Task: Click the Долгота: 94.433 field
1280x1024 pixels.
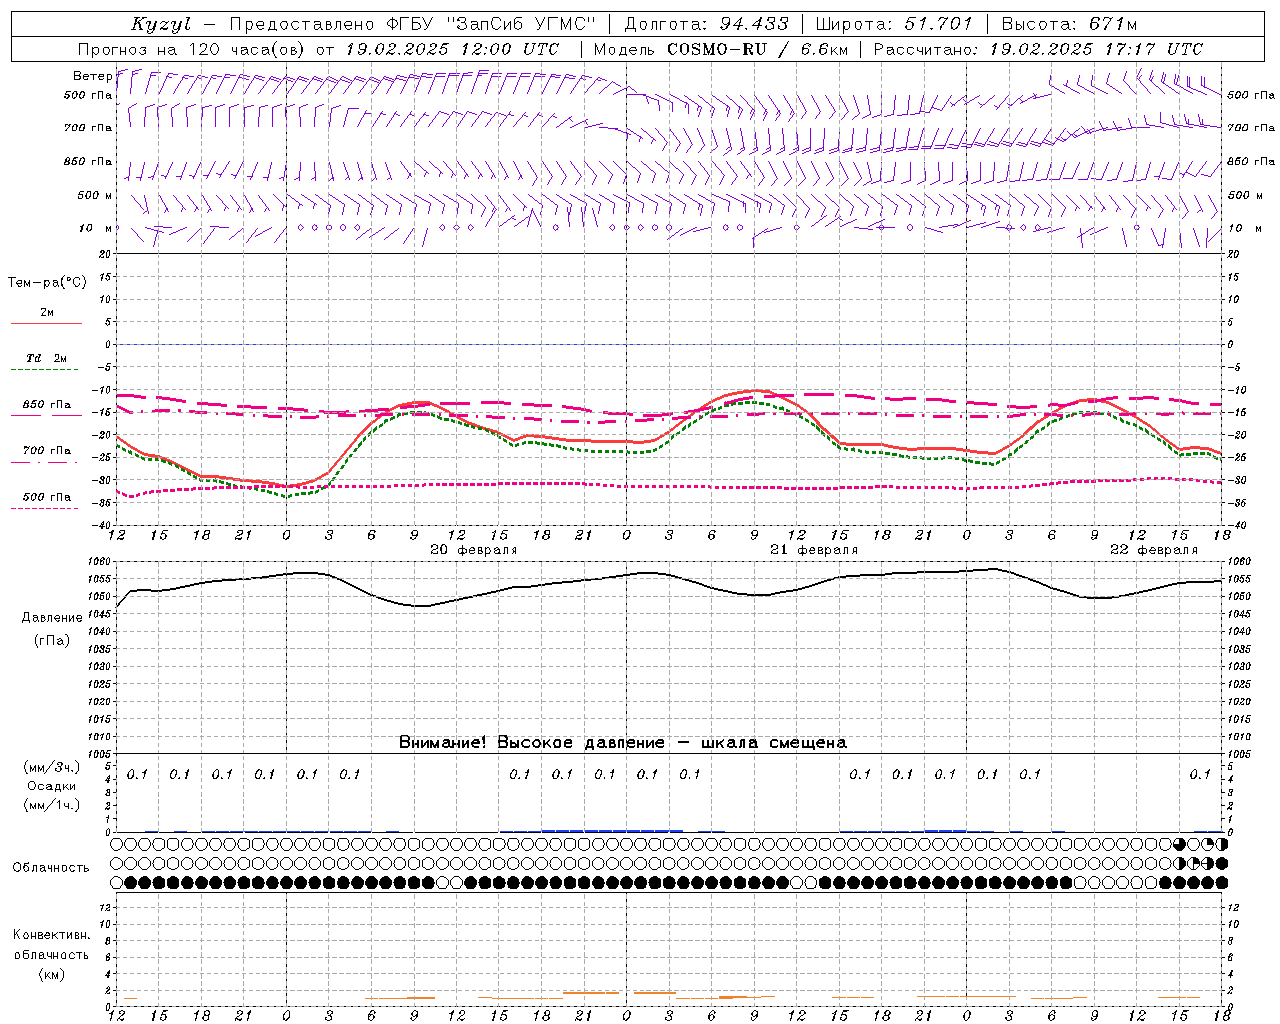Action: (706, 24)
